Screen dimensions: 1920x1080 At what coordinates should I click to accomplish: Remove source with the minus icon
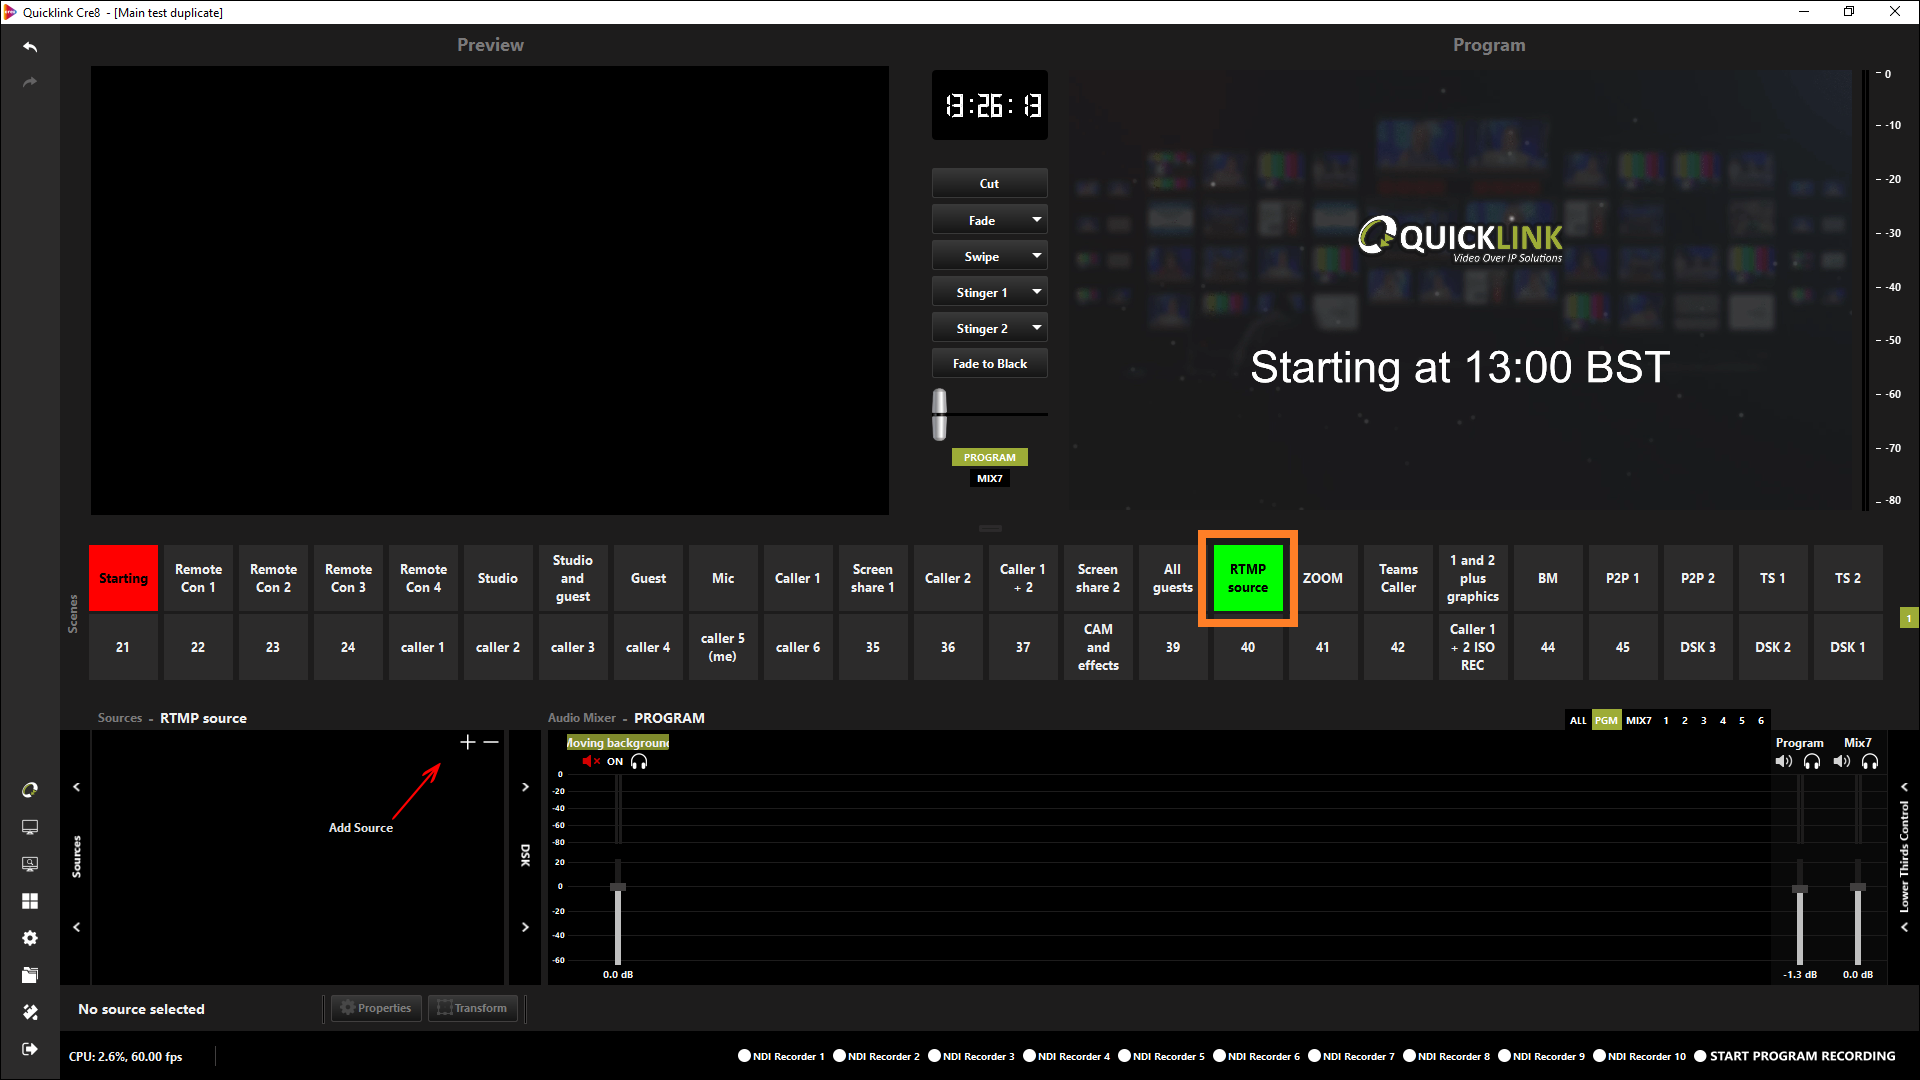(x=491, y=742)
